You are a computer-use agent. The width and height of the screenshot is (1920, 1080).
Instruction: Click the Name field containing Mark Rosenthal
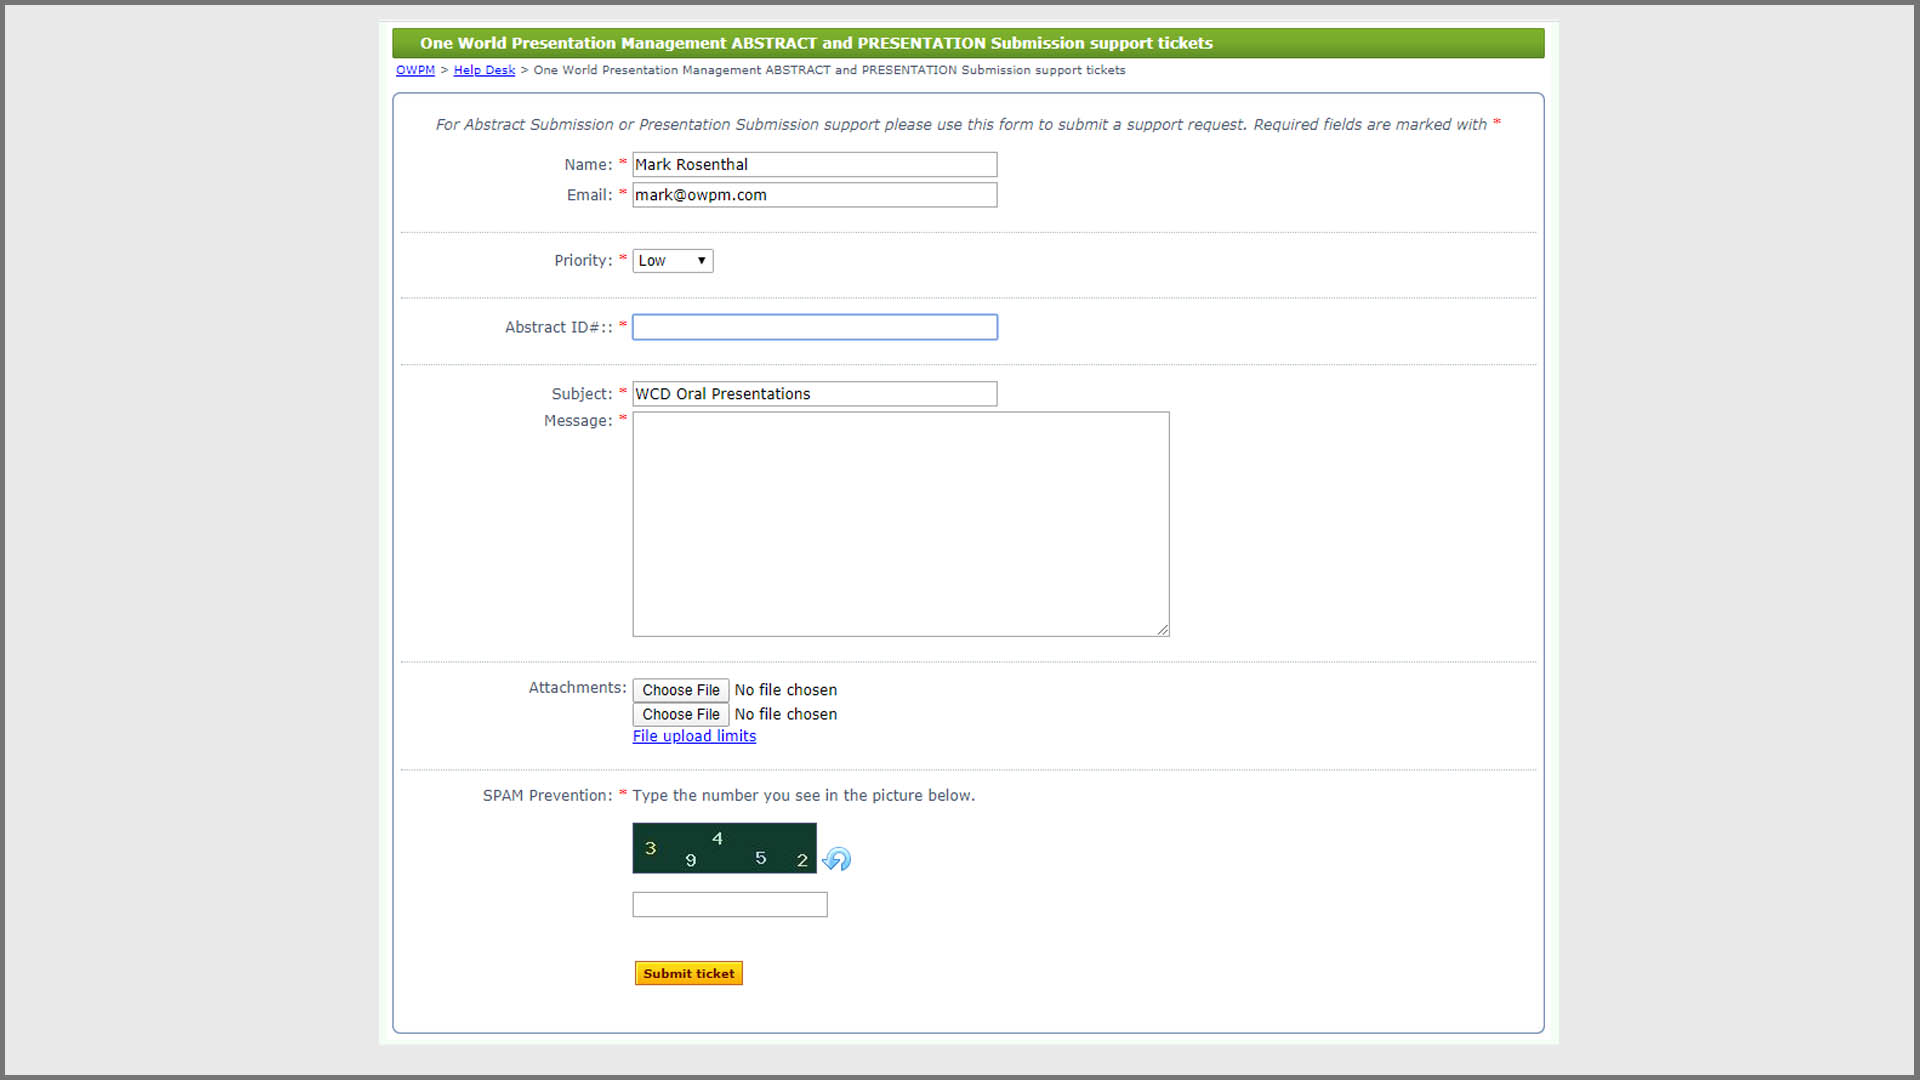tap(814, 165)
